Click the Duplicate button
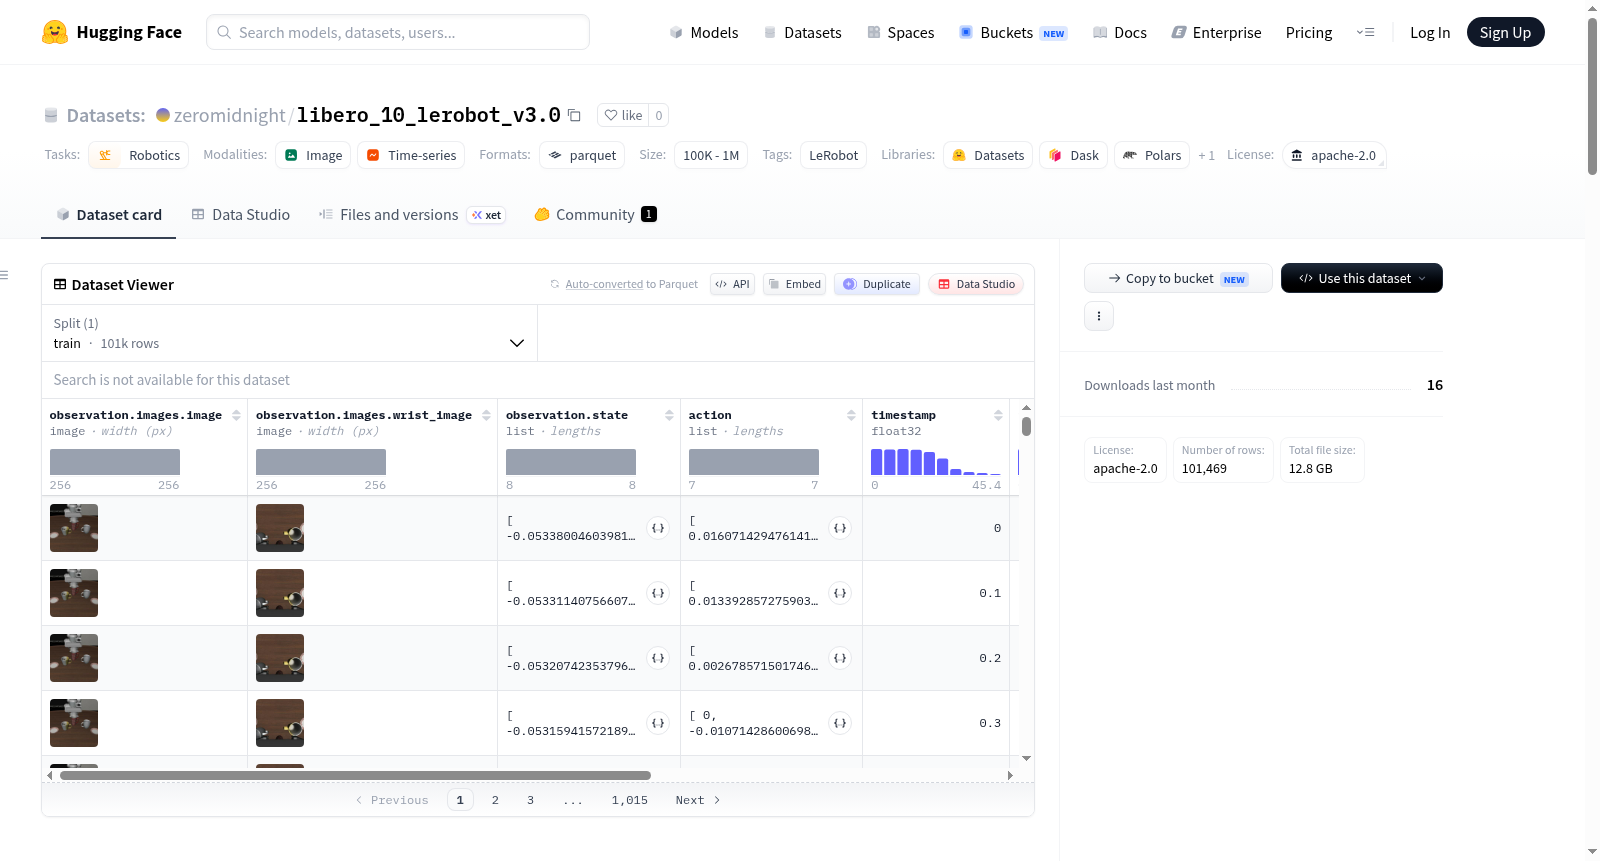The height and width of the screenshot is (861, 1600). (x=876, y=284)
